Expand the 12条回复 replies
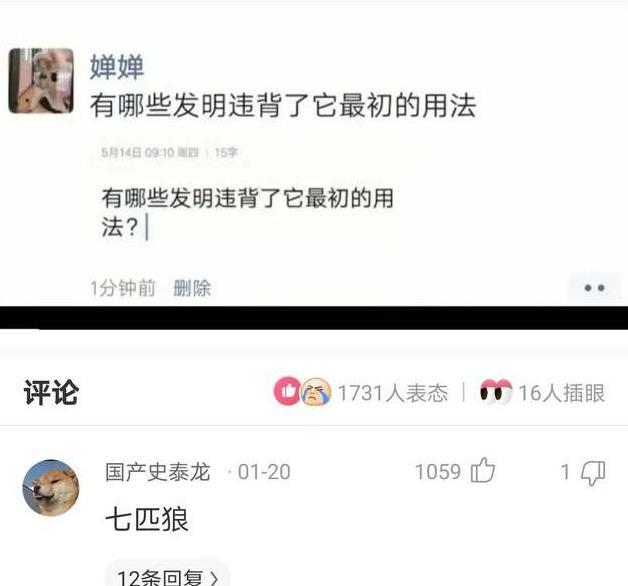 (x=167, y=578)
